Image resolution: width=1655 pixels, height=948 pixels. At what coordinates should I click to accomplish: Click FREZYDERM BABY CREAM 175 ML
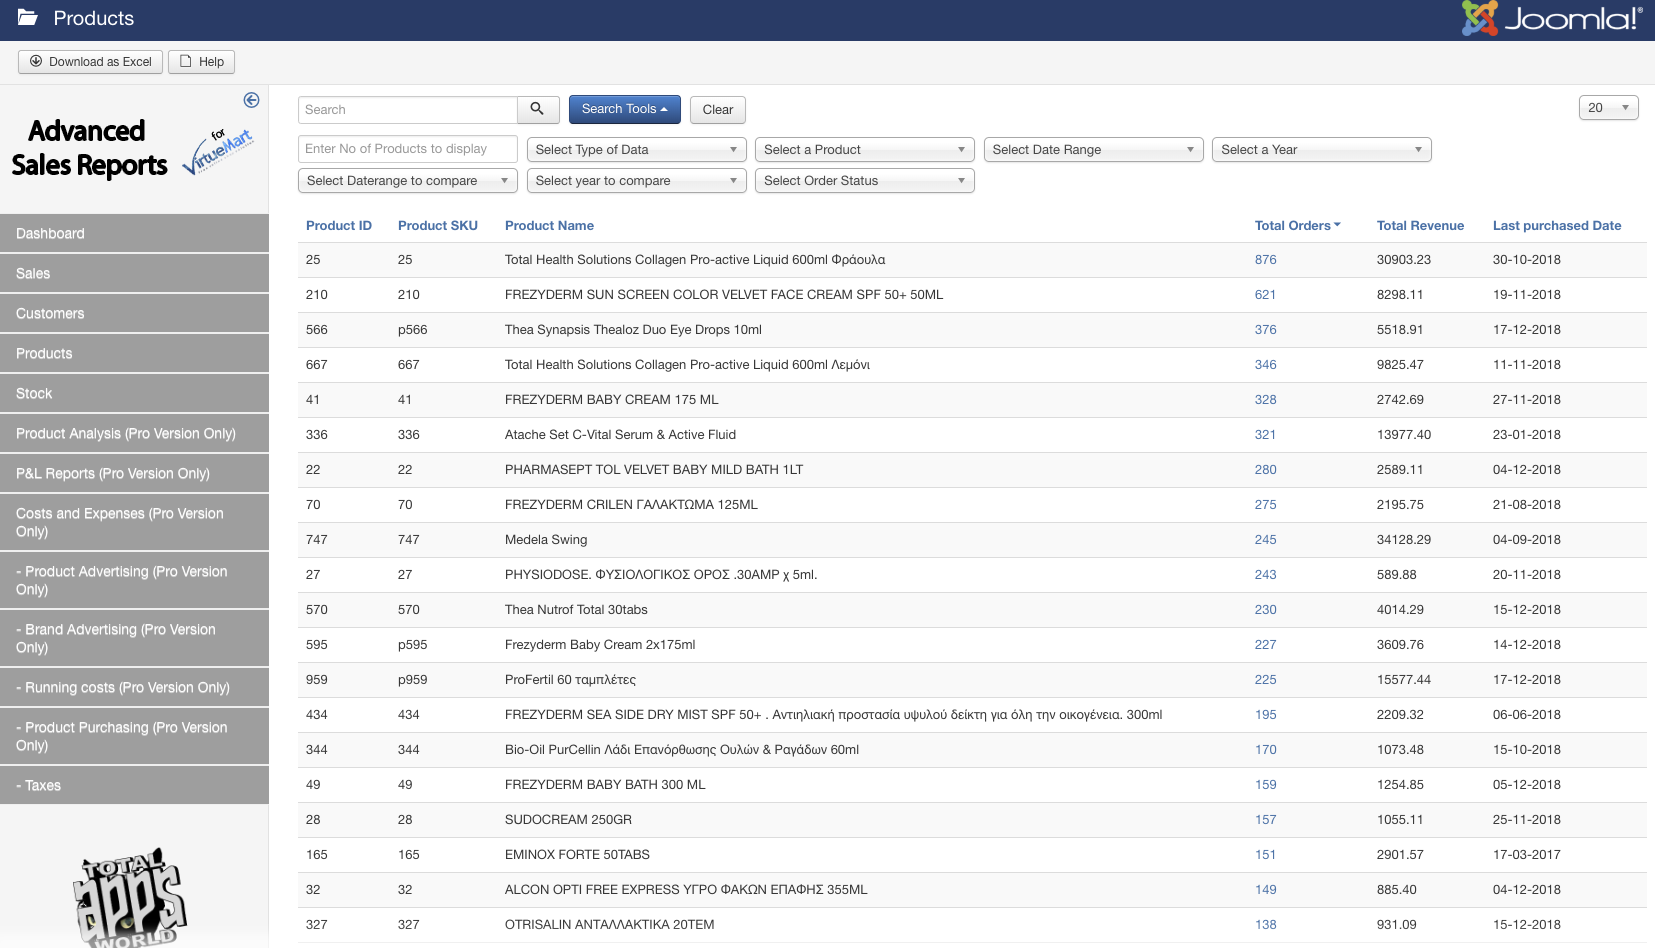[x=611, y=400]
